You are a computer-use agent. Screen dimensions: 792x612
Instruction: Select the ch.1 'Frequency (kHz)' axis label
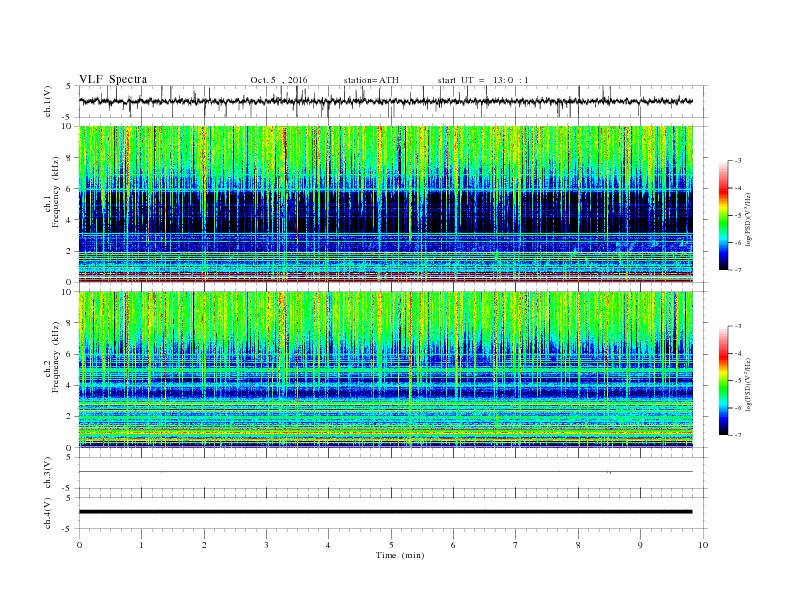point(56,192)
